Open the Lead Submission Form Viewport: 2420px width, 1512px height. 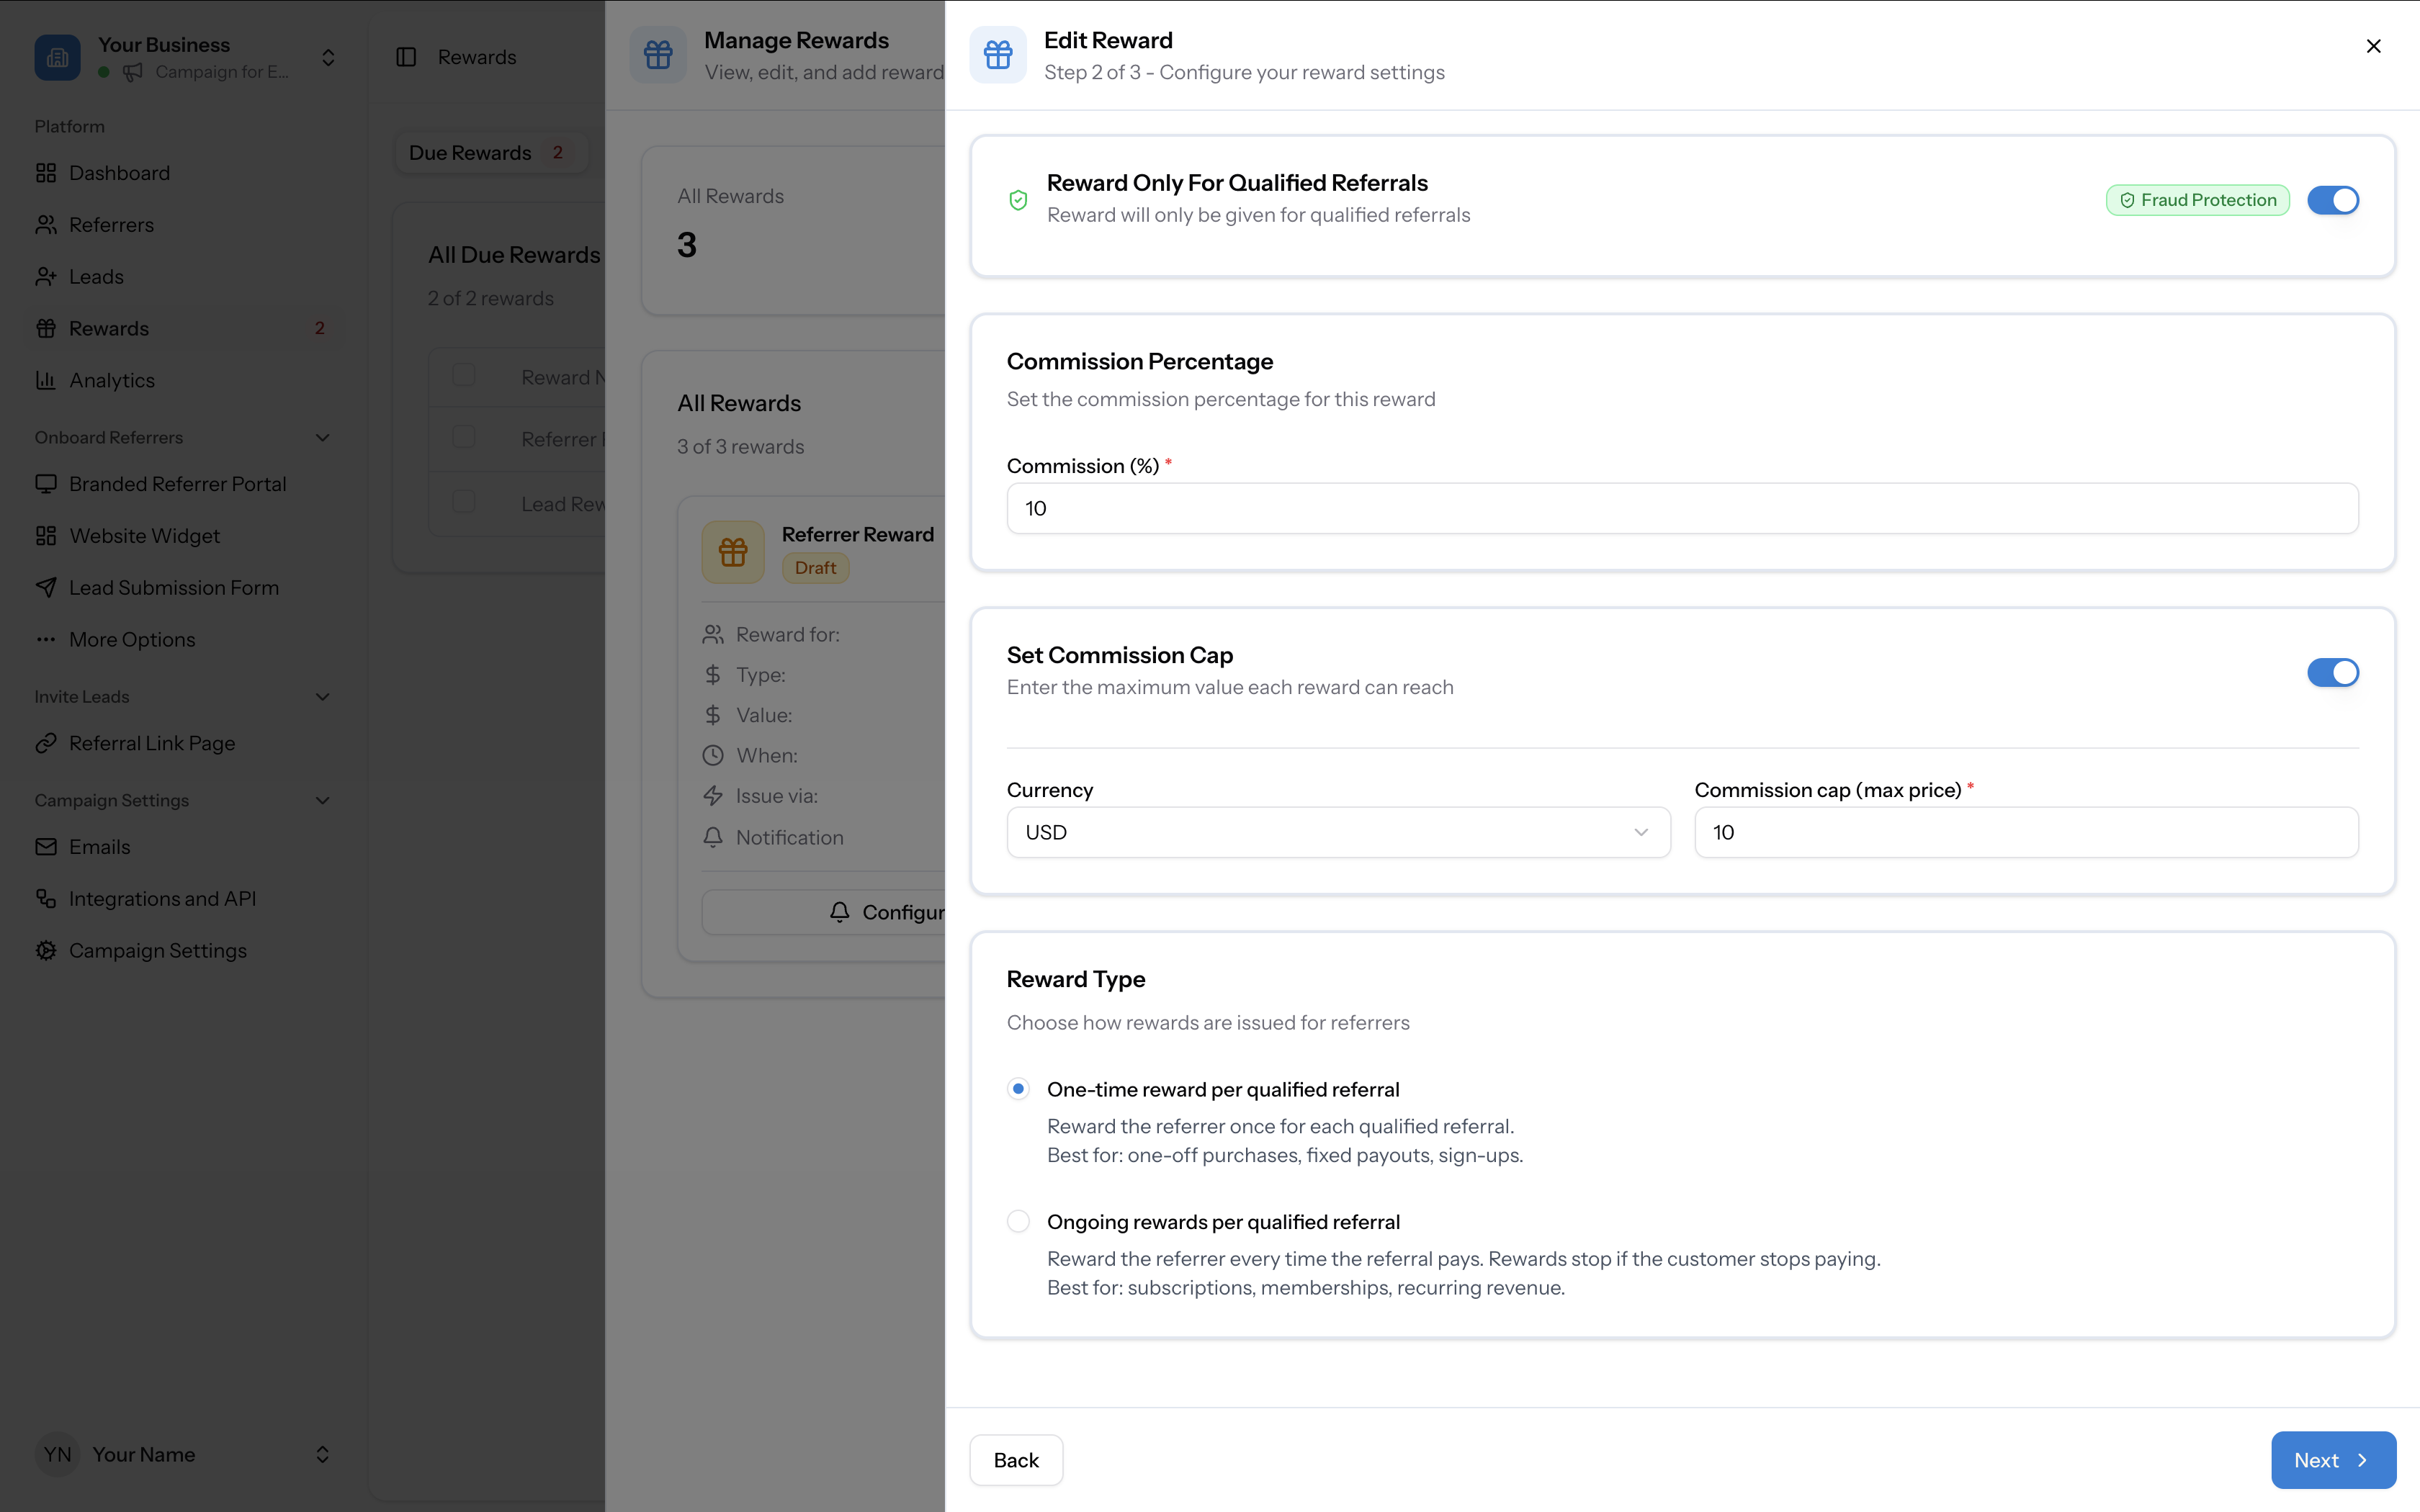(x=174, y=587)
